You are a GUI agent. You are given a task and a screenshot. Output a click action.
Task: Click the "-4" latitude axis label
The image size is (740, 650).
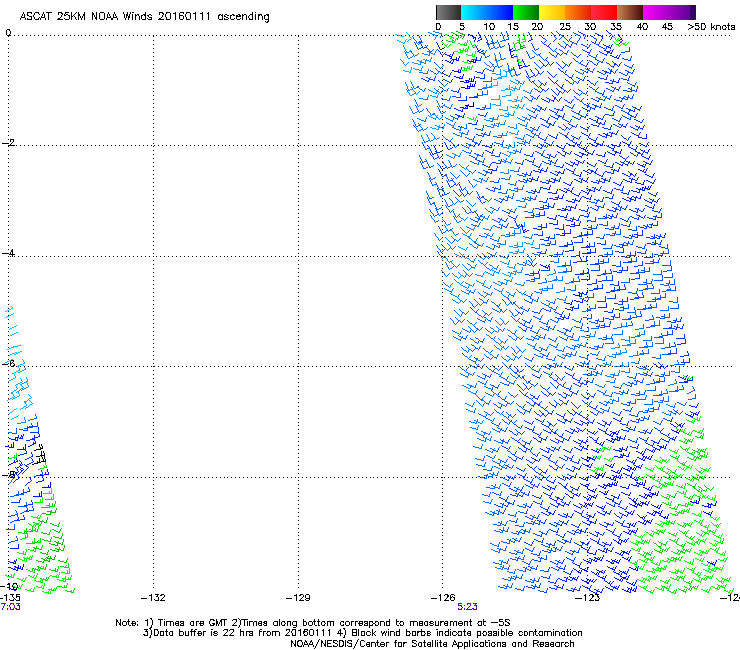pos(8,253)
